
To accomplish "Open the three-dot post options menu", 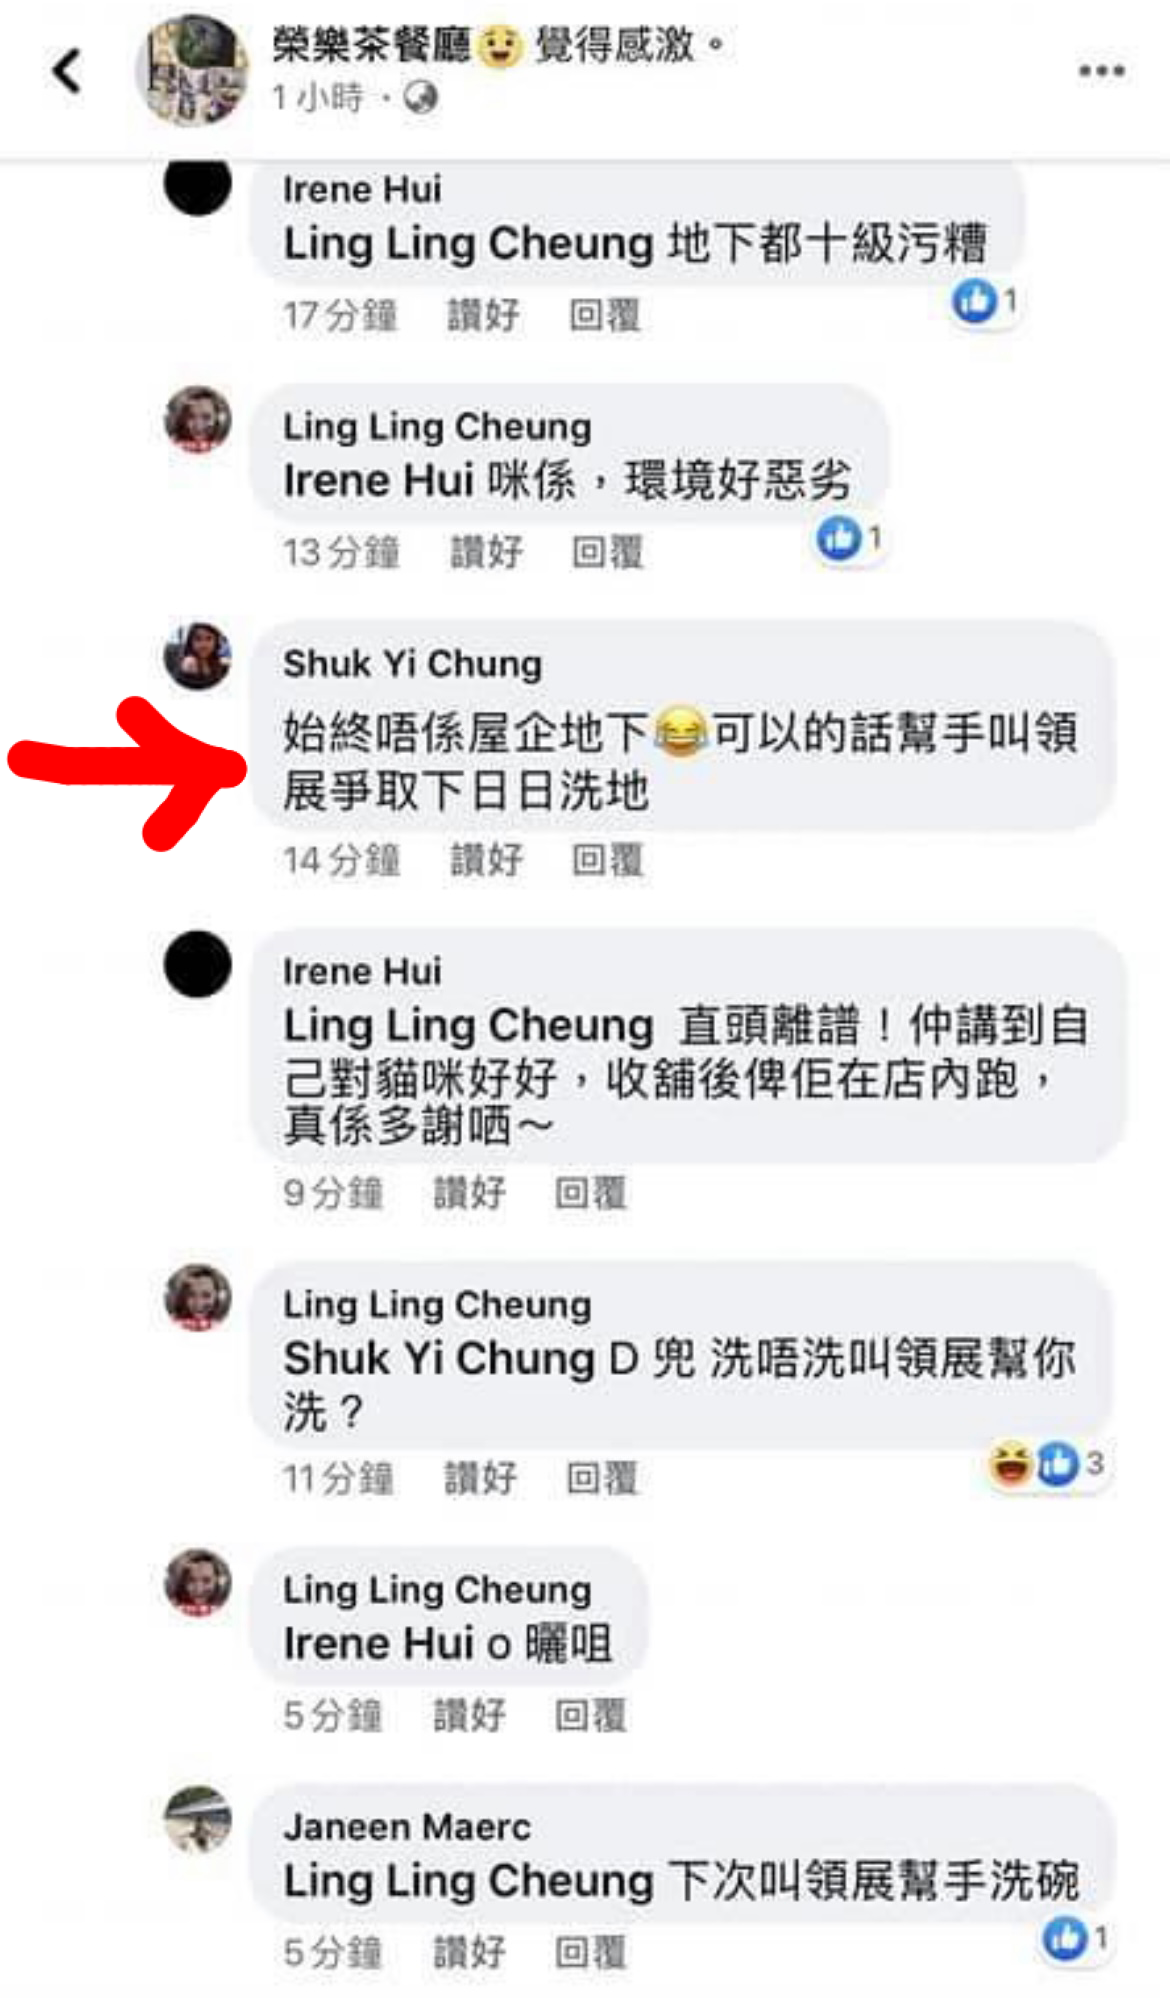I will pos(1101,71).
